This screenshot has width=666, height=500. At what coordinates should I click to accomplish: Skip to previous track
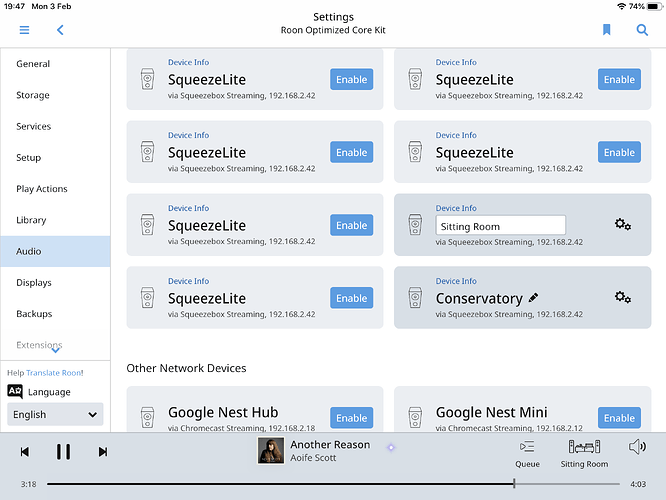[25, 452]
